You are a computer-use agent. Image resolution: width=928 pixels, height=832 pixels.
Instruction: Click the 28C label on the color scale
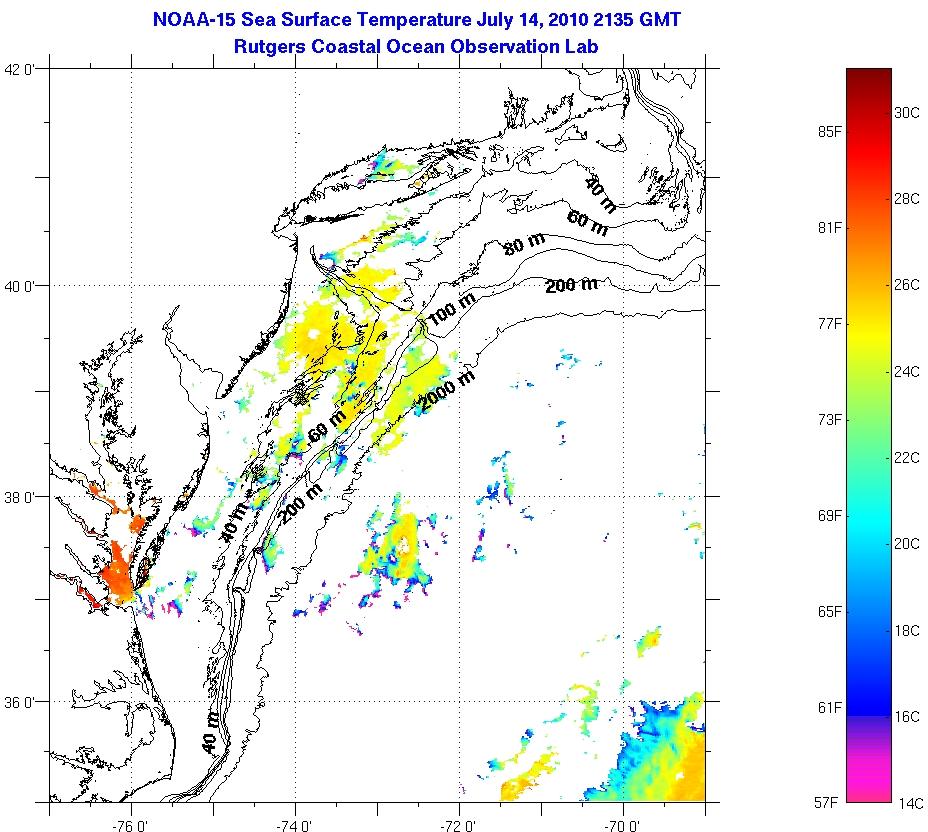coord(907,199)
